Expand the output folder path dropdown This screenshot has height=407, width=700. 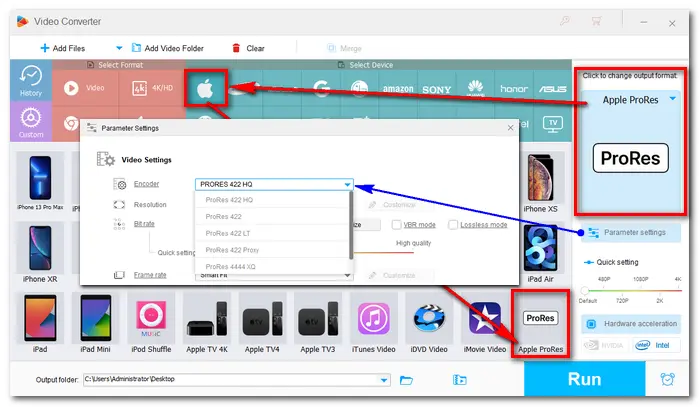(x=384, y=380)
